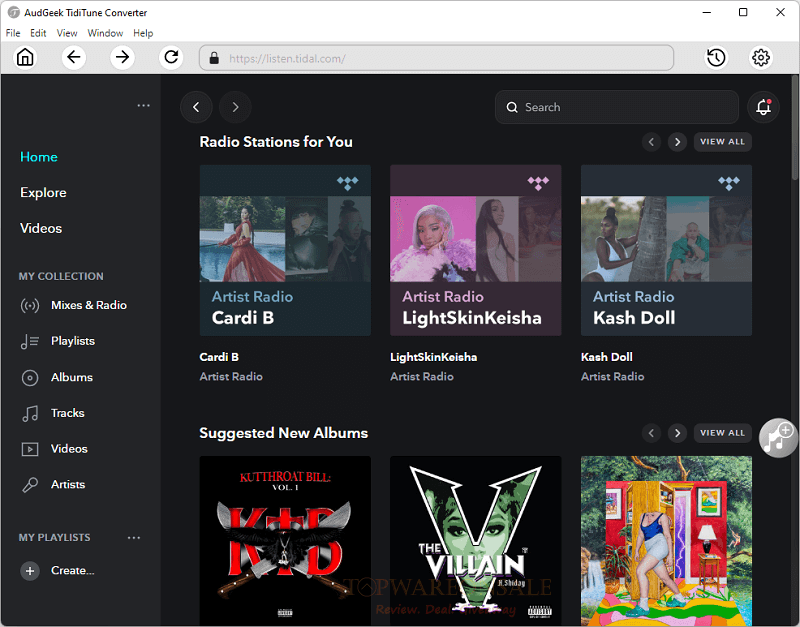Click the padlock icon in address bar
The width and height of the screenshot is (800, 627).
(214, 58)
